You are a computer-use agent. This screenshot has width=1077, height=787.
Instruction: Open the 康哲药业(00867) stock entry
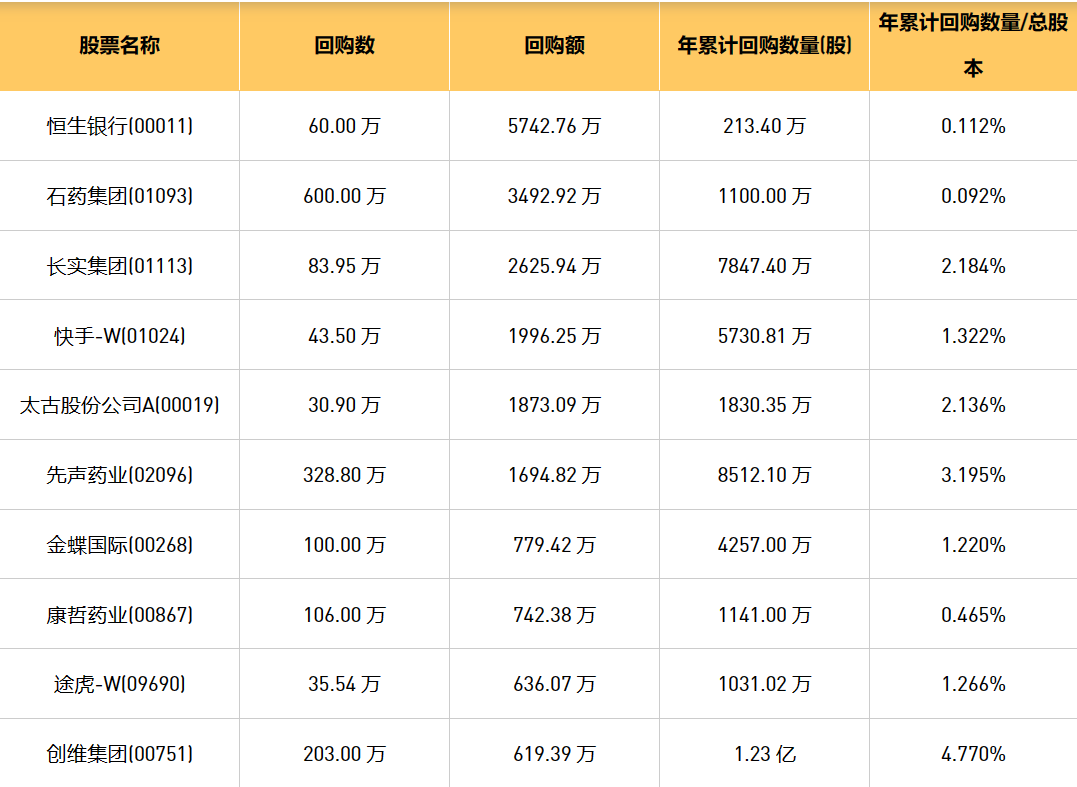[x=119, y=615]
